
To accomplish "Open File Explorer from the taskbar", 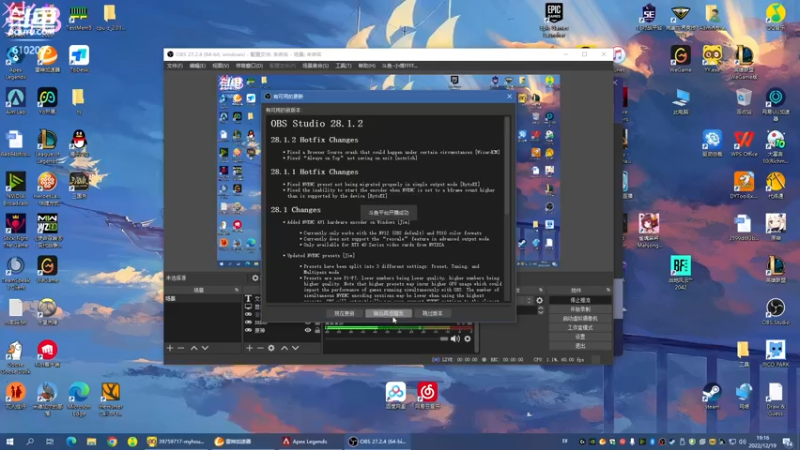I will [x=91, y=441].
